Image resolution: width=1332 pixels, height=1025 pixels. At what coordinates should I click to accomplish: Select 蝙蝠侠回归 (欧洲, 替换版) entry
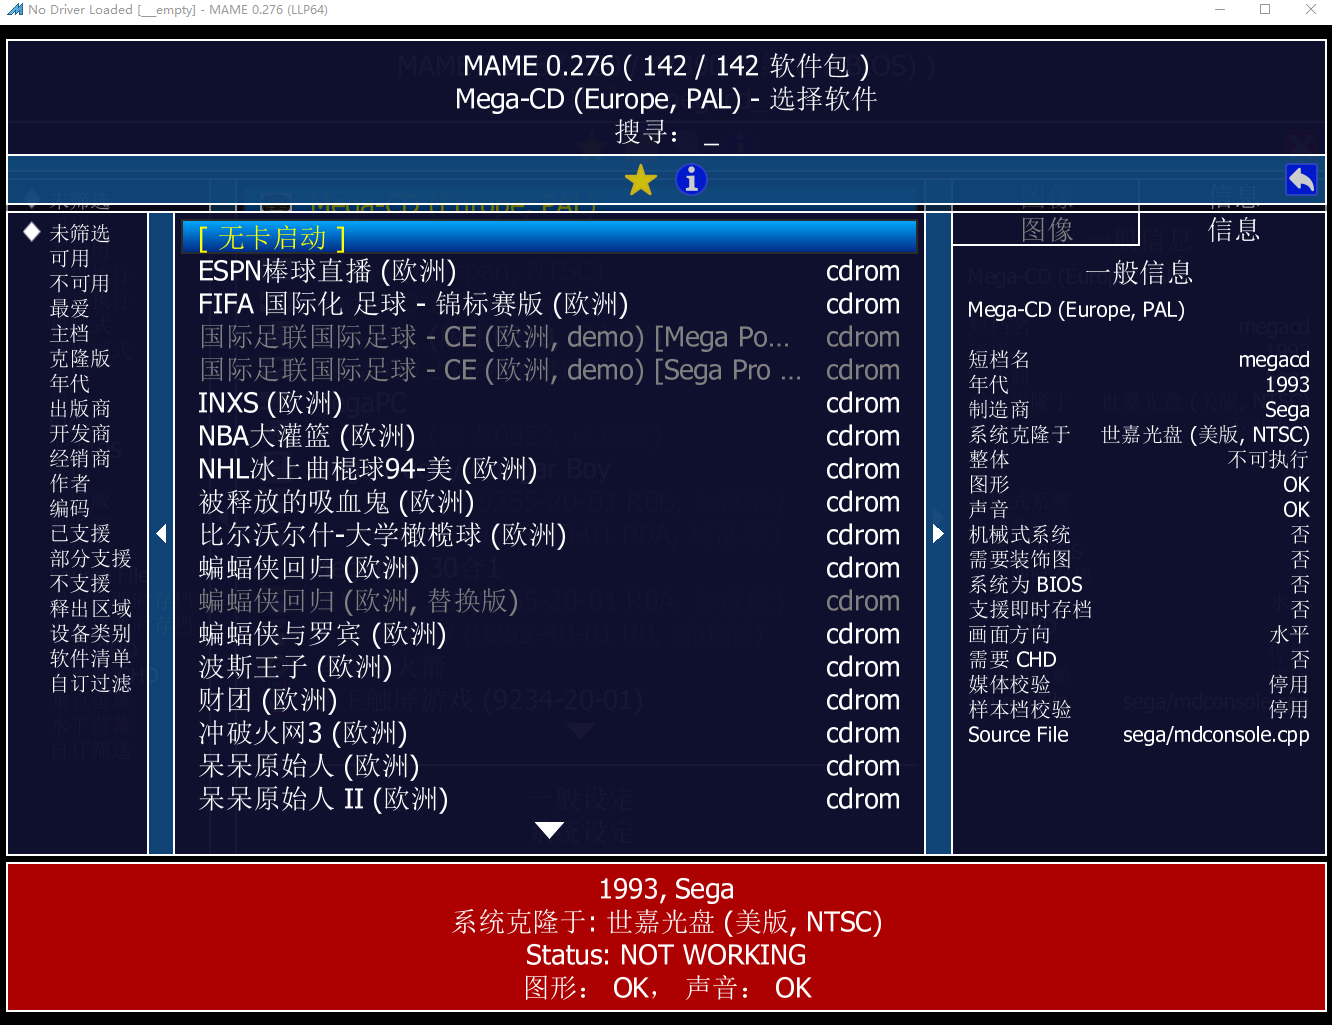click(549, 601)
